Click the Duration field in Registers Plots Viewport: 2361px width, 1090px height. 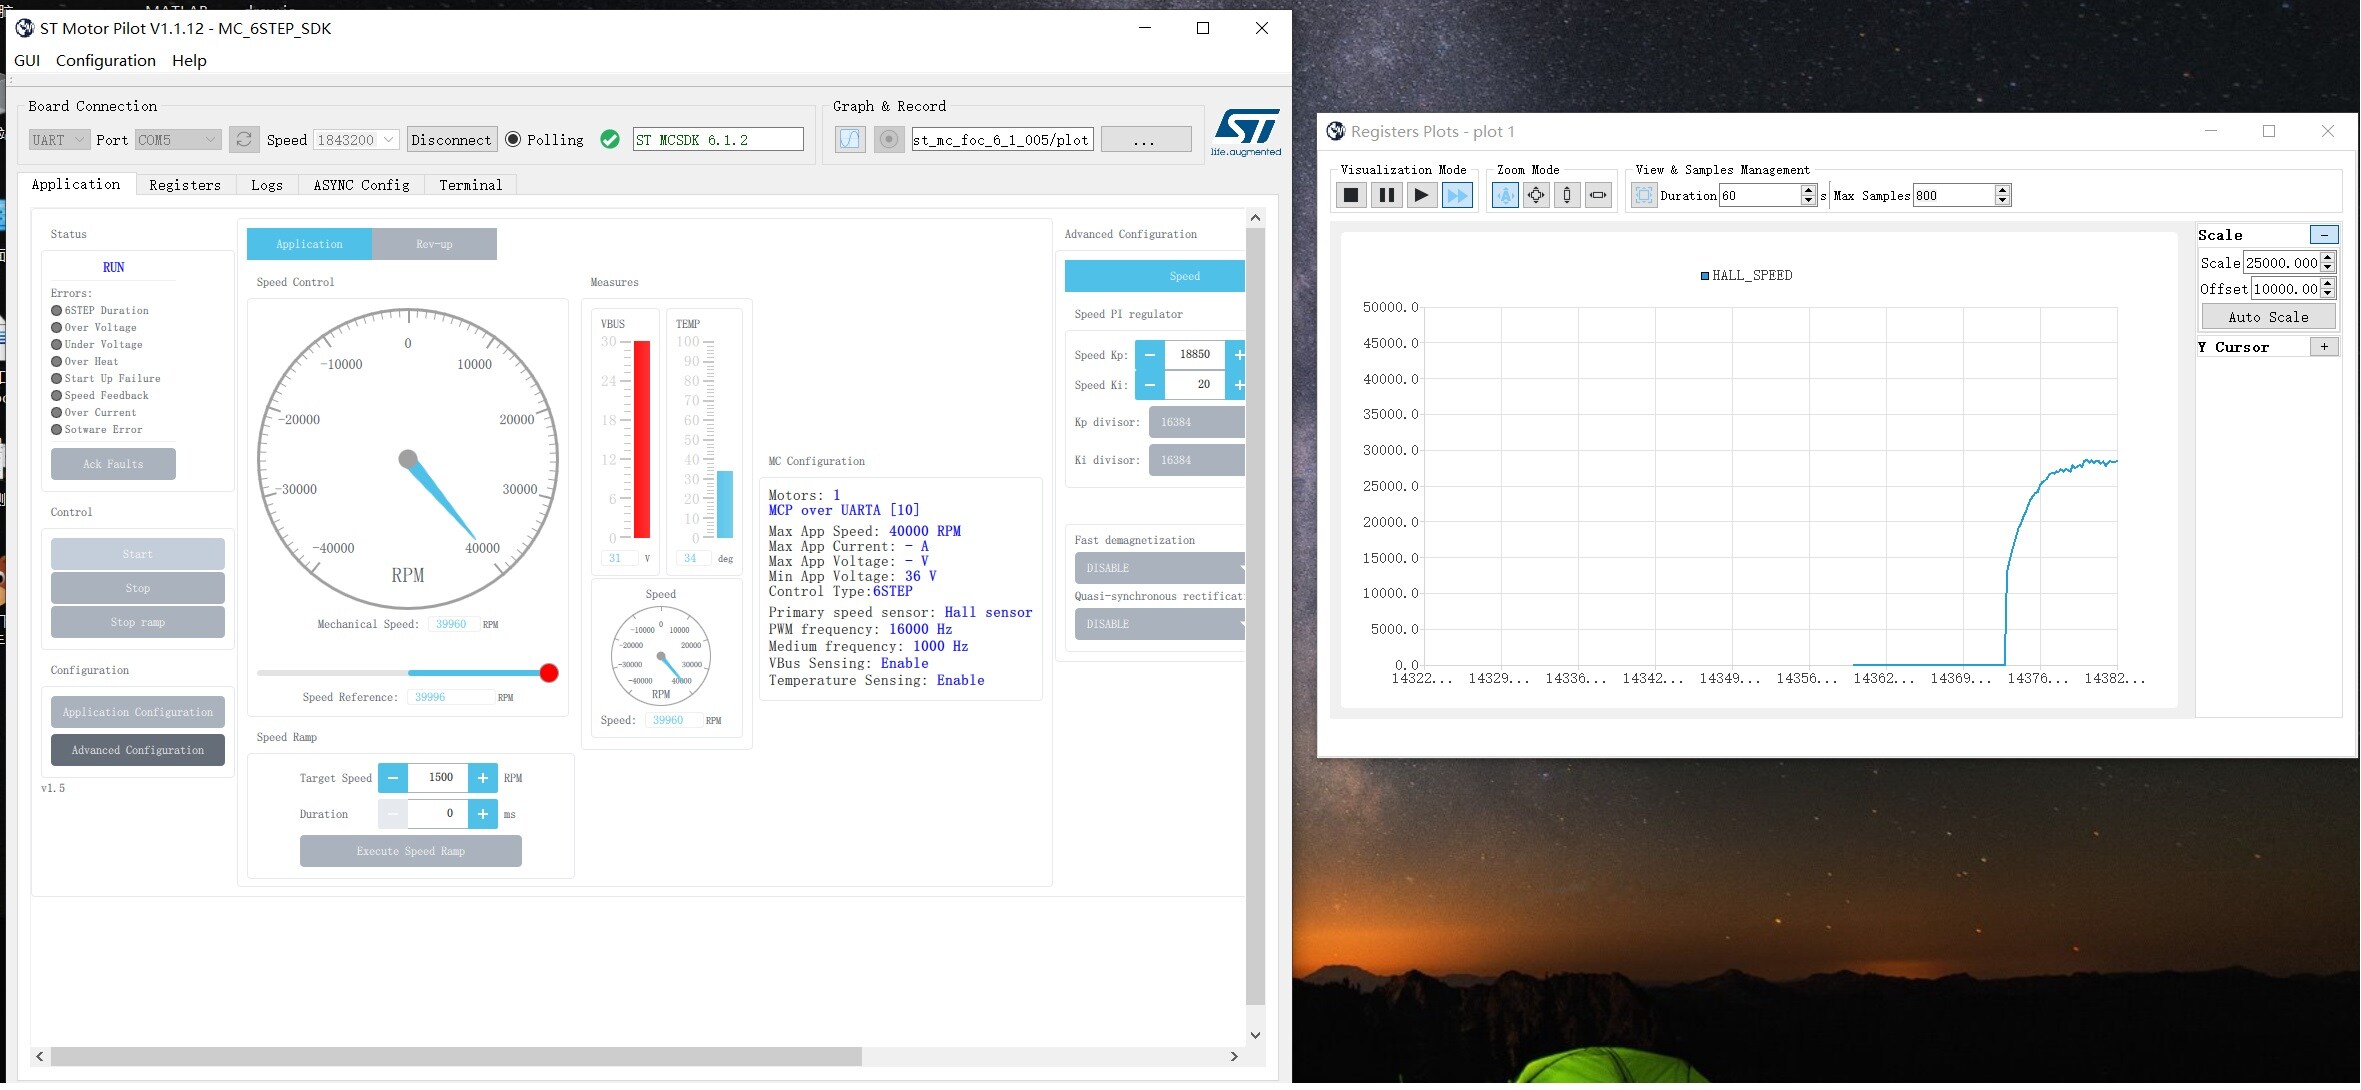1760,195
